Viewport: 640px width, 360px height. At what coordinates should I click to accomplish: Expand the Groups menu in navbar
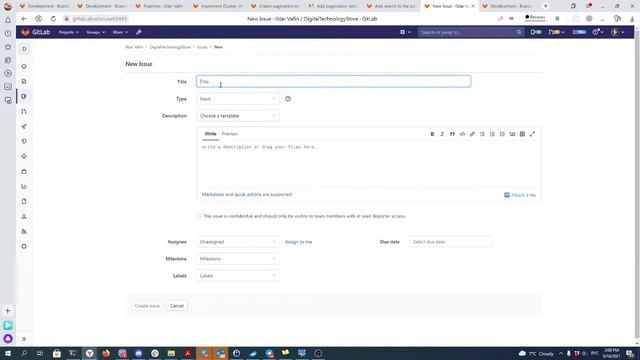tap(96, 32)
